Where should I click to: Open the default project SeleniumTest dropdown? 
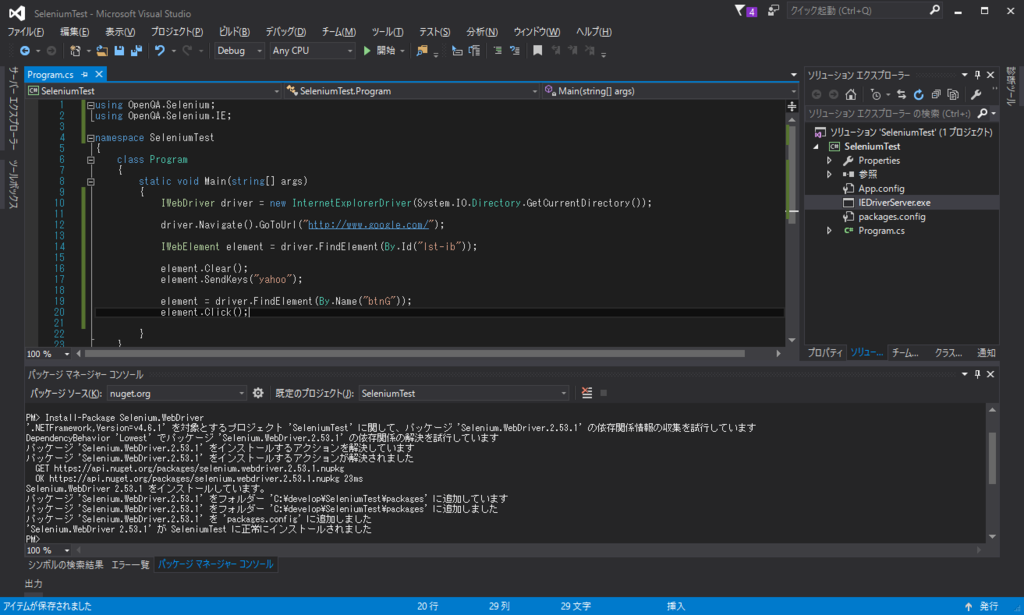464,393
